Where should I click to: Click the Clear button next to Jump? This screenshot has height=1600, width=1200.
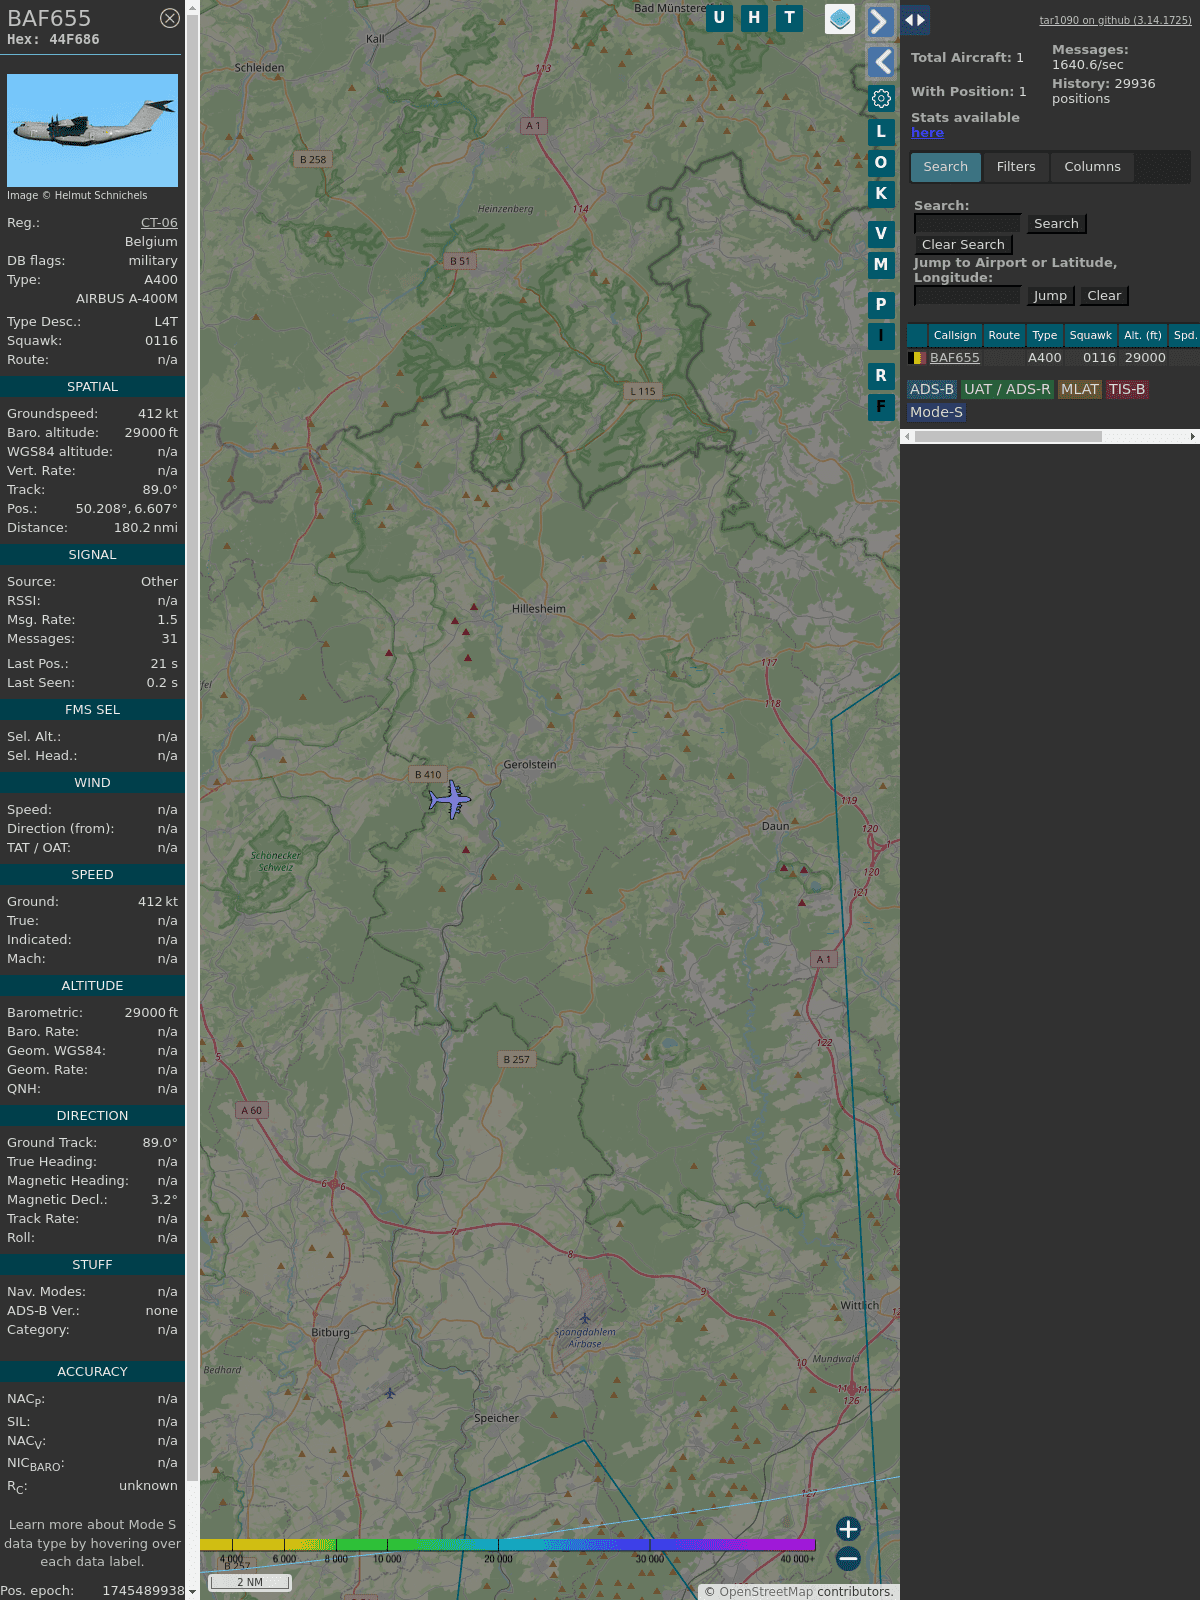pos(1104,296)
